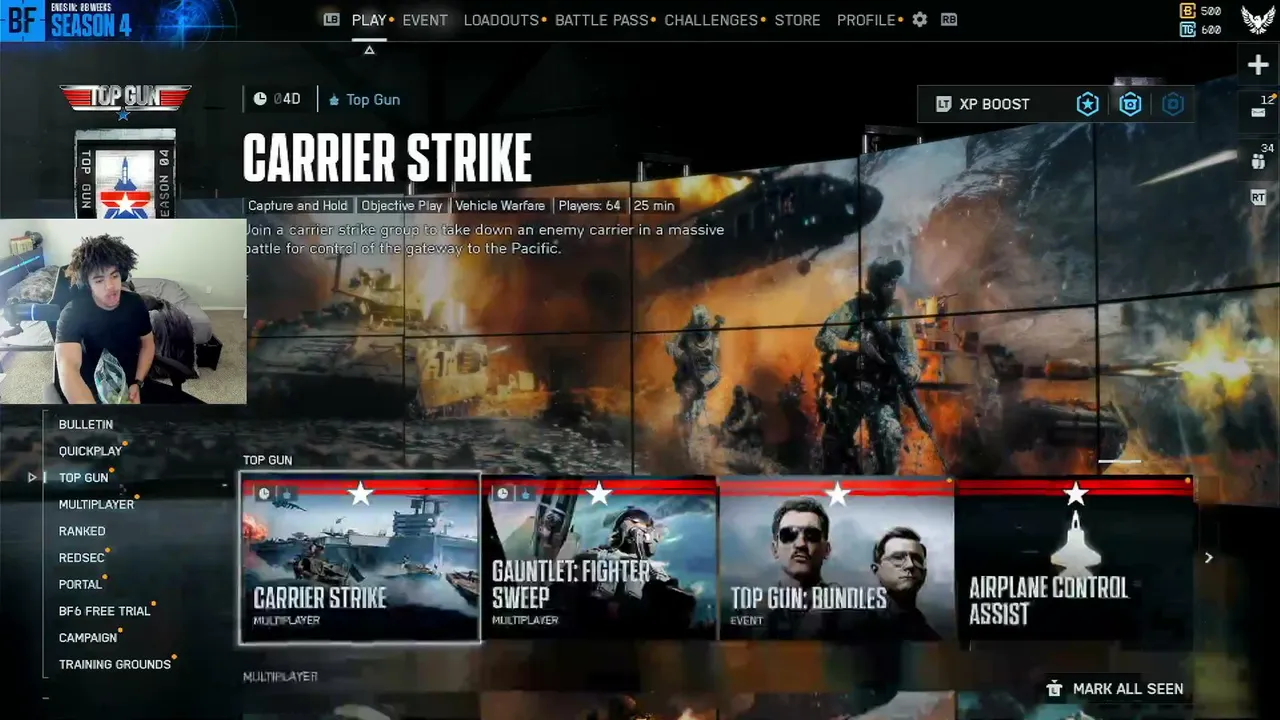Viewport: 1280px width, 720px height.
Task: Click the plus icon to add party
Action: pos(1258,65)
